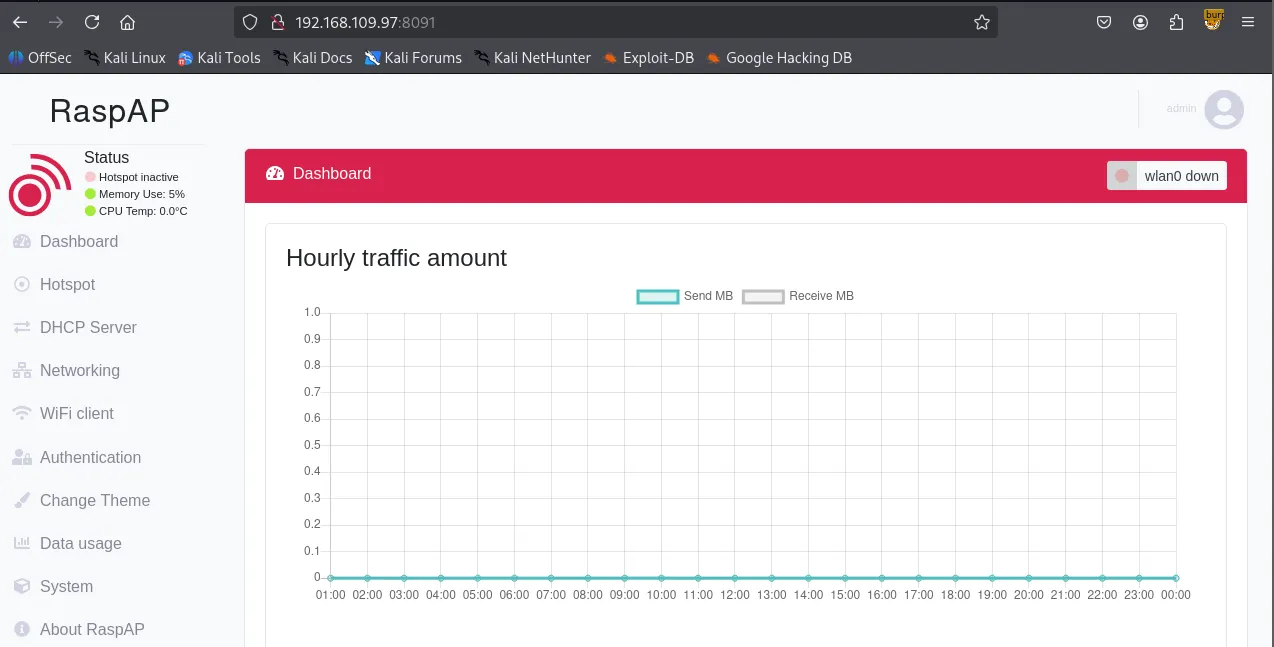The image size is (1274, 647).
Task: Open the Authentication menu item
Action: click(90, 458)
